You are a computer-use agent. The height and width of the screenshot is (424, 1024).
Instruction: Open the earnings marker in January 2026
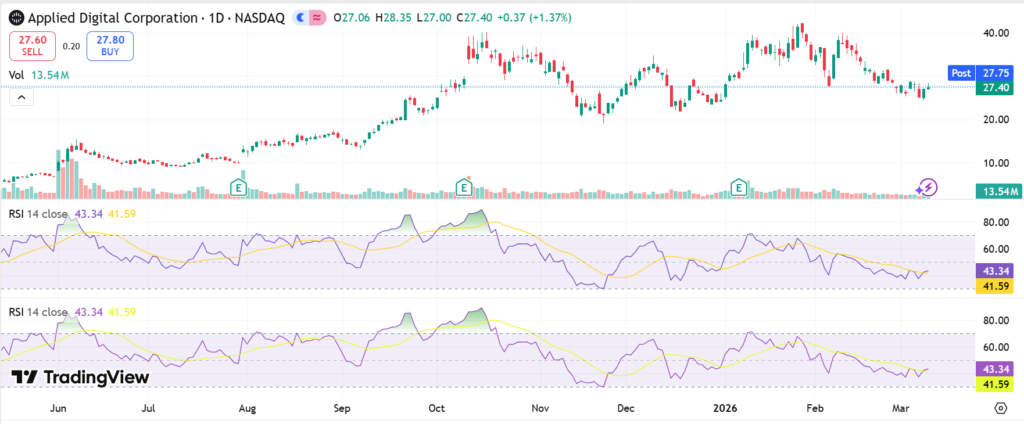pos(739,187)
